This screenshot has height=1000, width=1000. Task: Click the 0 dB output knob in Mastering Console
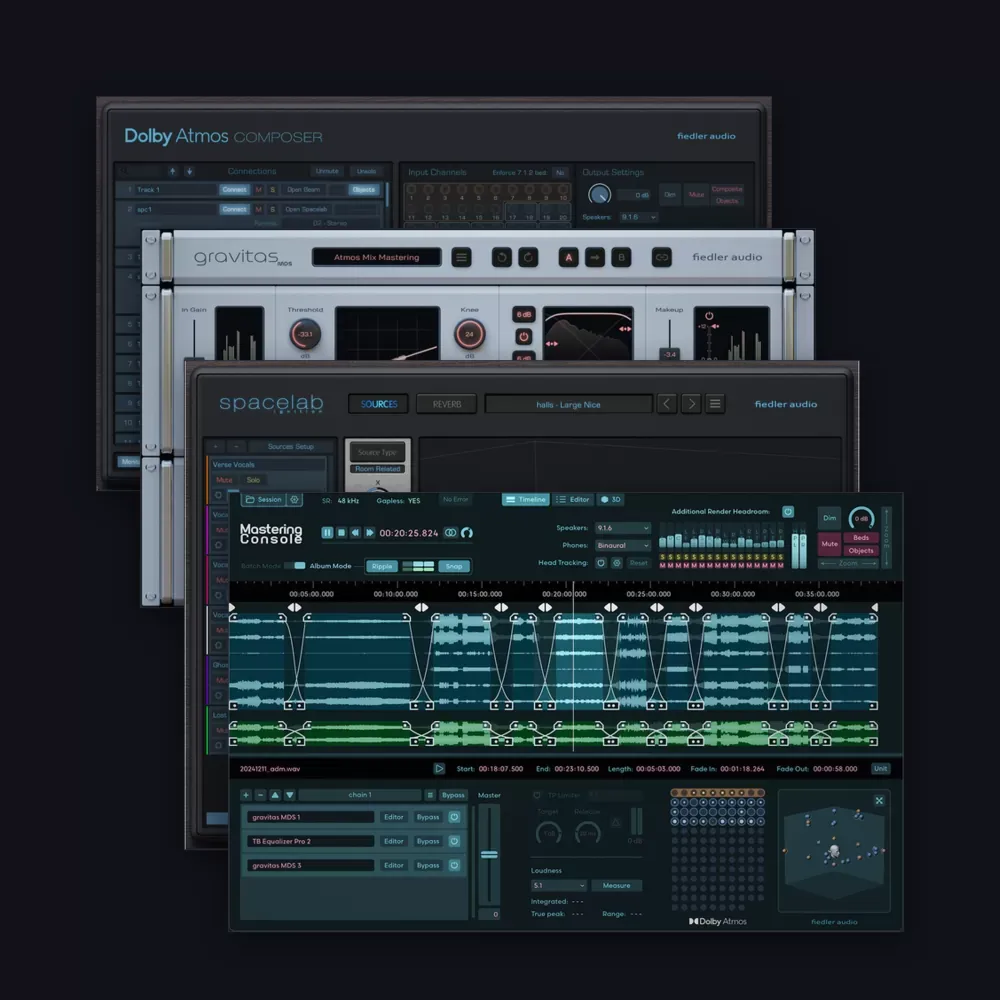pos(862,518)
